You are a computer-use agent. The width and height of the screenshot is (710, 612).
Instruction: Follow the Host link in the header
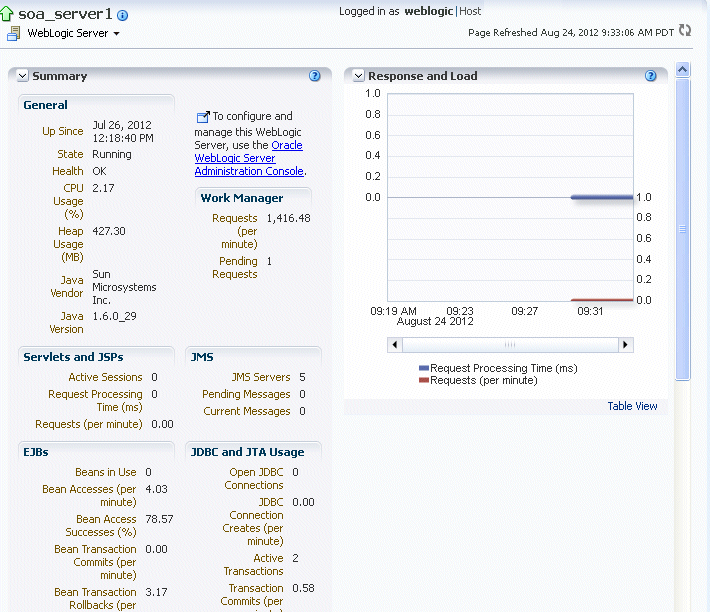470,11
